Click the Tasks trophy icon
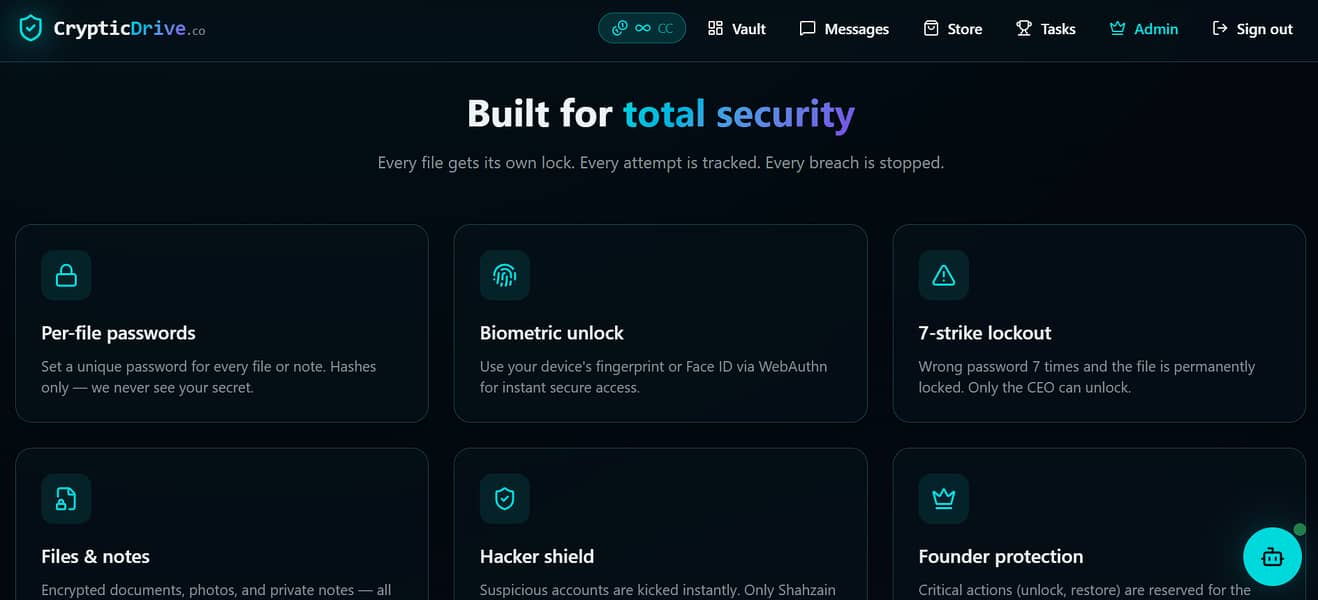 click(1024, 28)
